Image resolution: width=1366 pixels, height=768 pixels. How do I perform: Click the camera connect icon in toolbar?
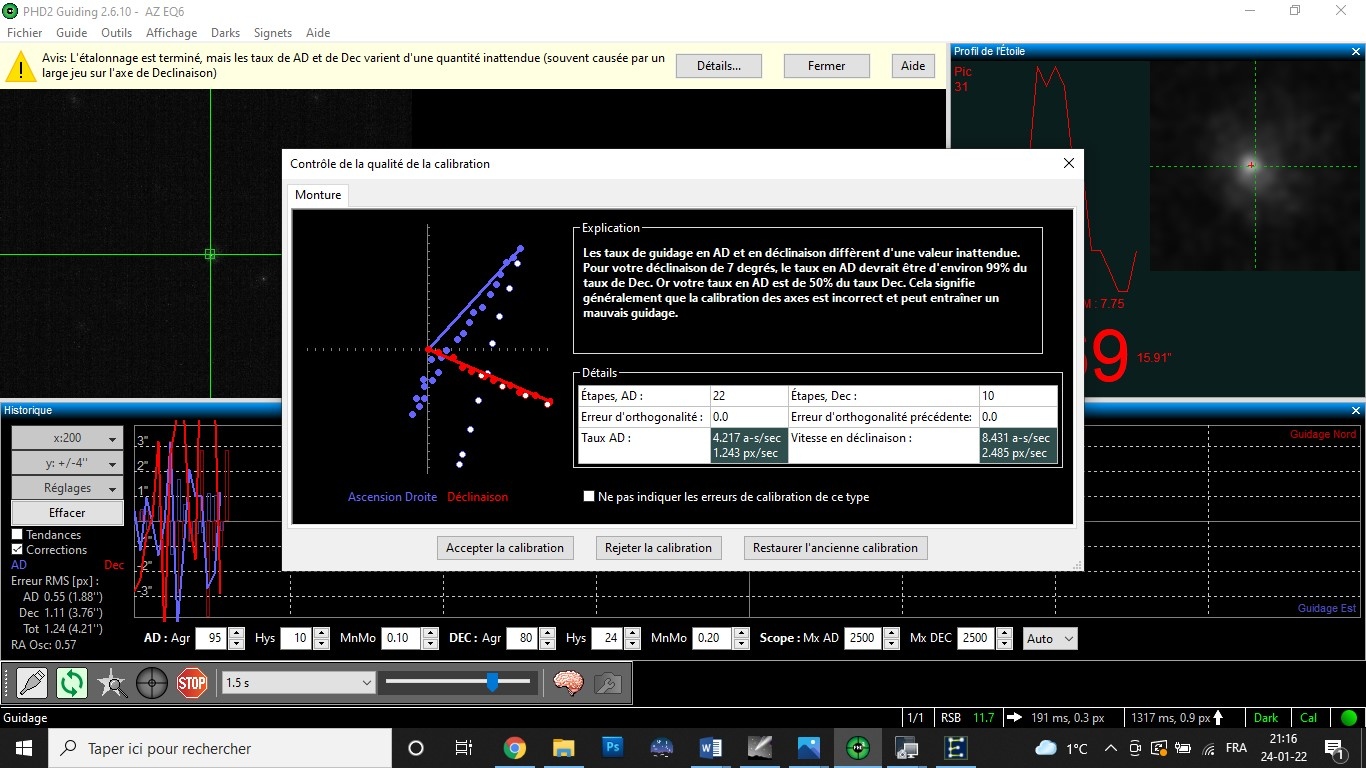pyautogui.click(x=32, y=683)
